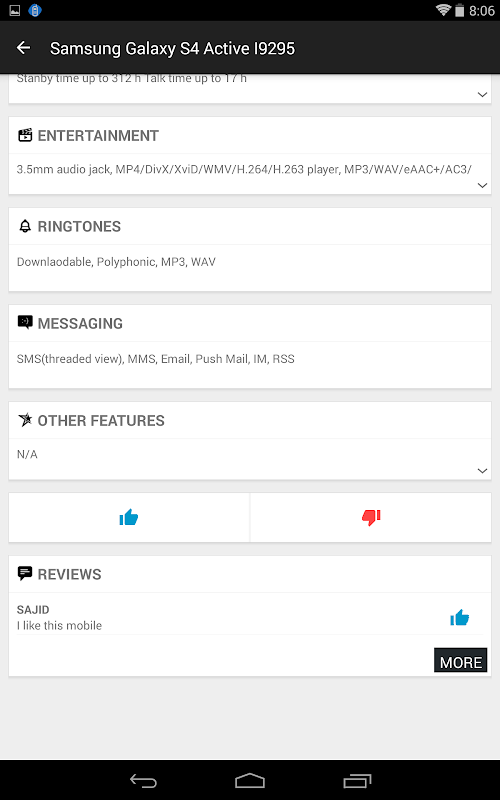Screen dimensions: 500x800
Task: Expand the Other Features chevron
Action: click(x=482, y=470)
